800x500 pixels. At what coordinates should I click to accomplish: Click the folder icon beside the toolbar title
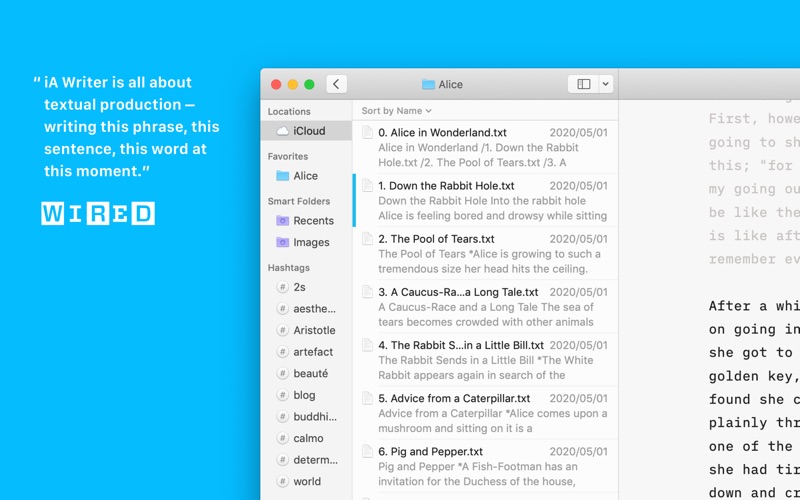click(x=428, y=85)
